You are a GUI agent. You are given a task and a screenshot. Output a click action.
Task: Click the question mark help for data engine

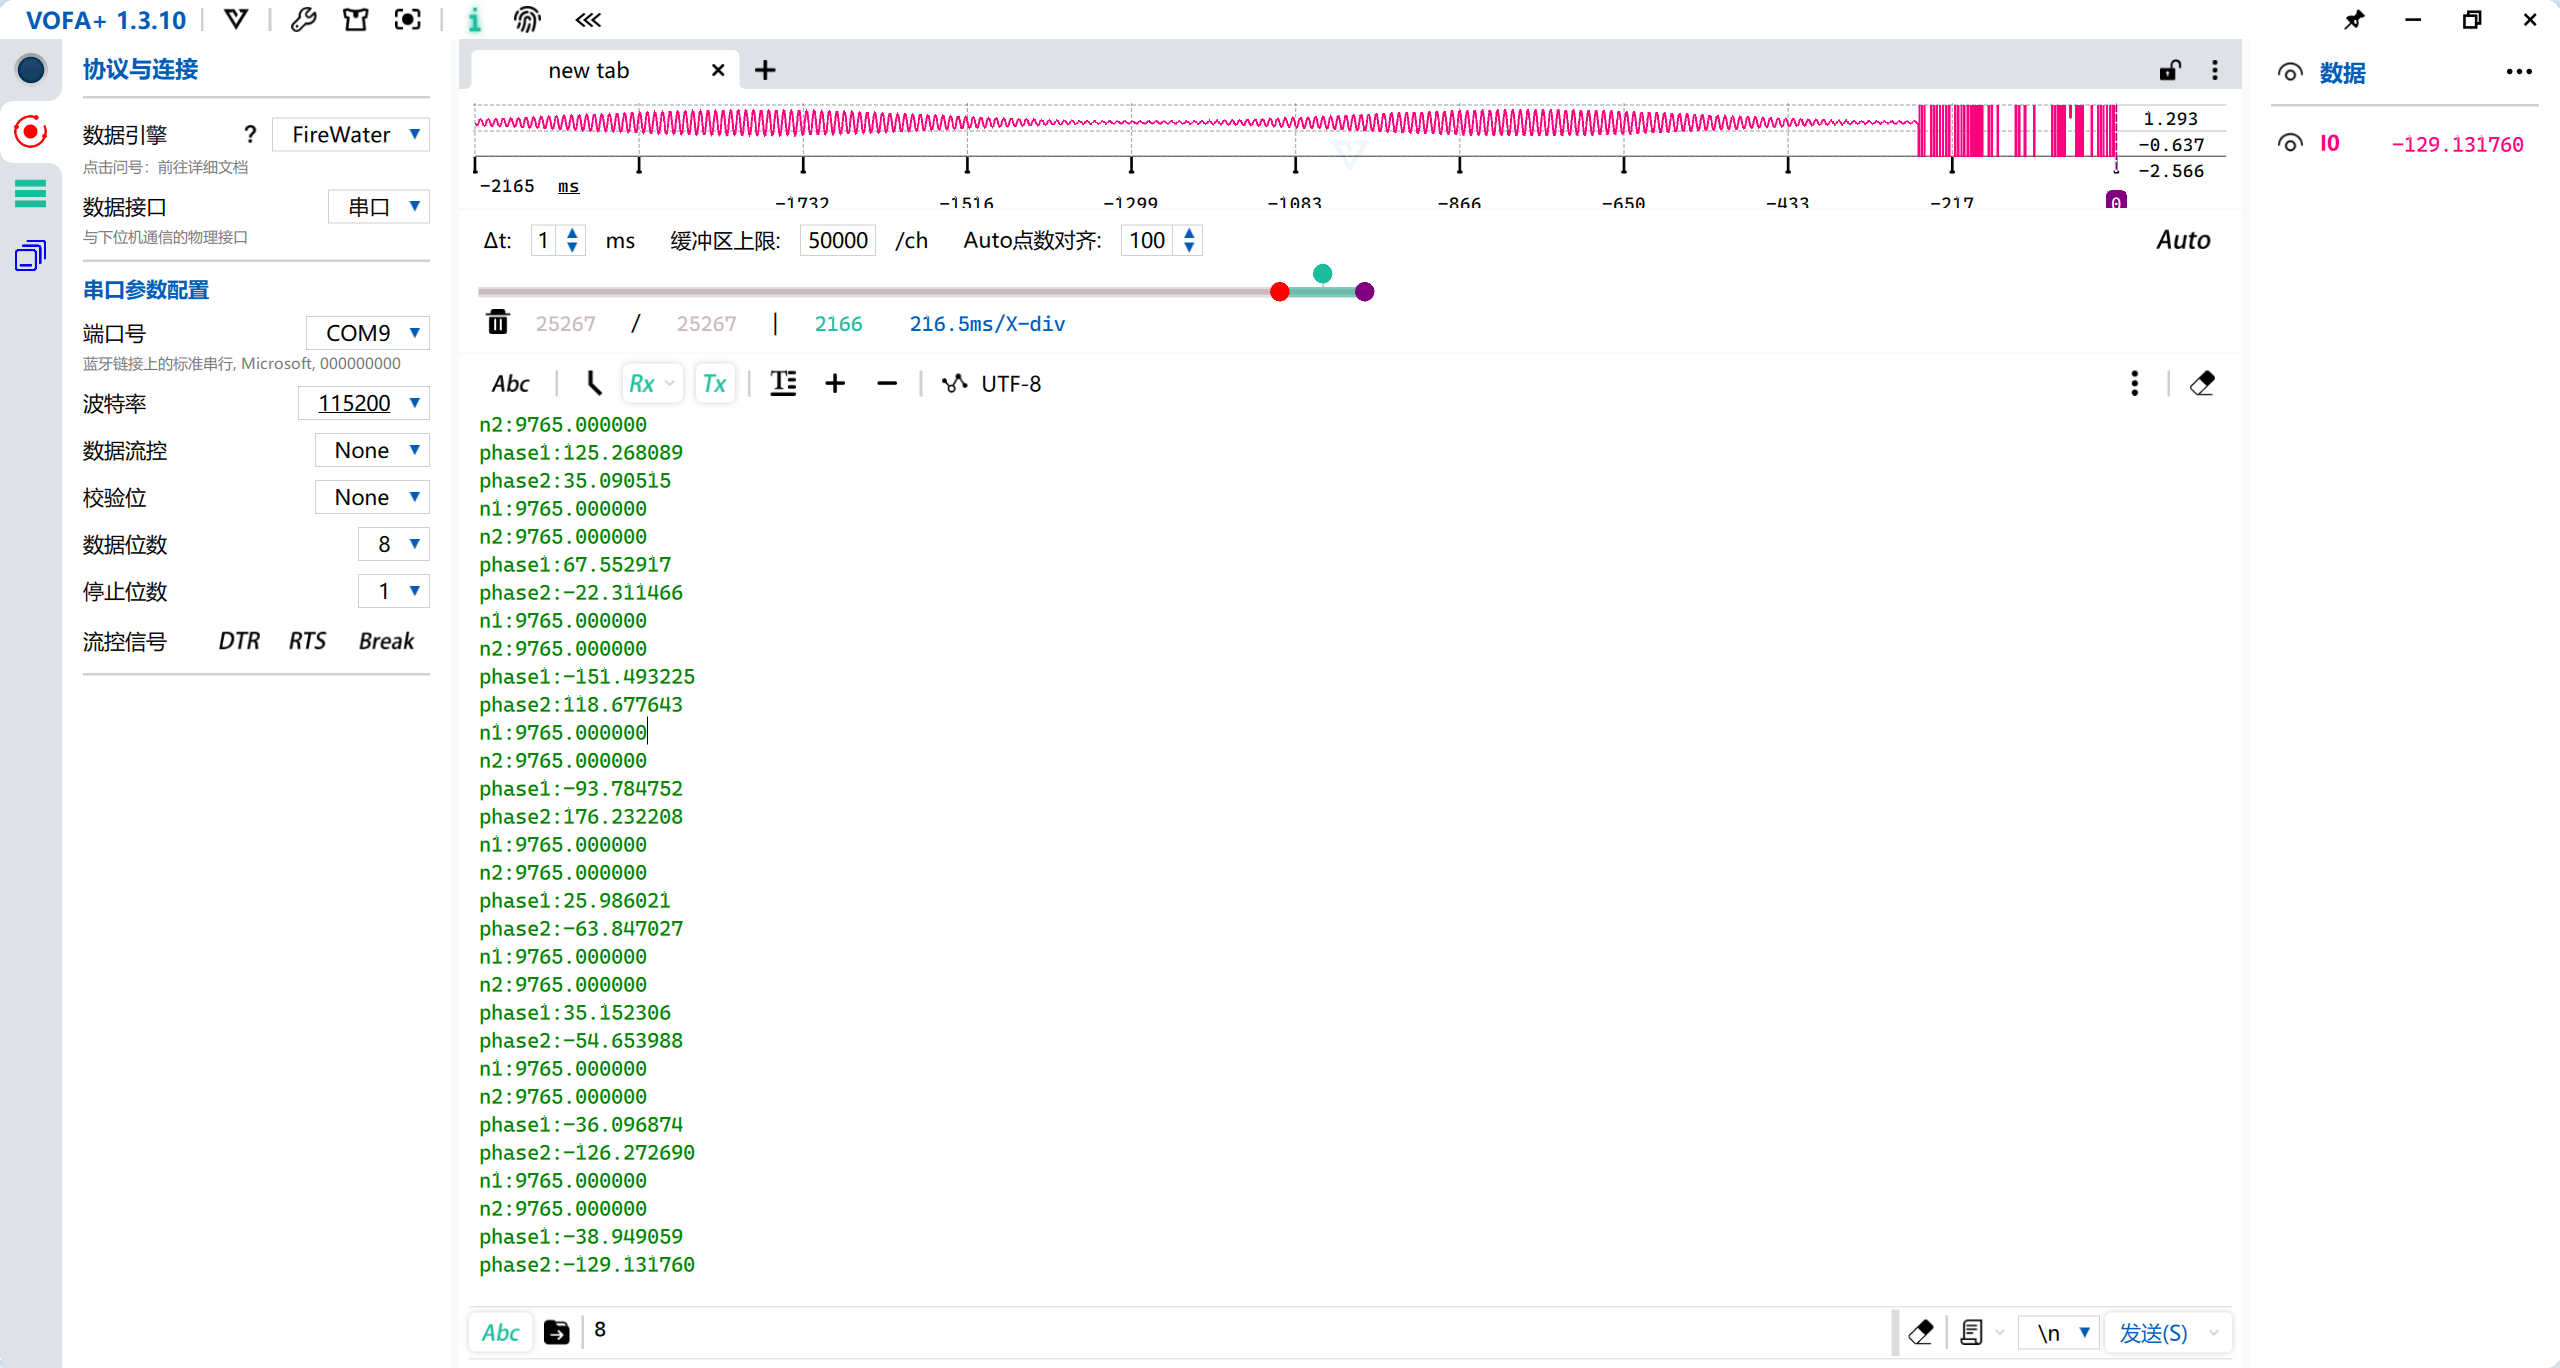coord(250,134)
